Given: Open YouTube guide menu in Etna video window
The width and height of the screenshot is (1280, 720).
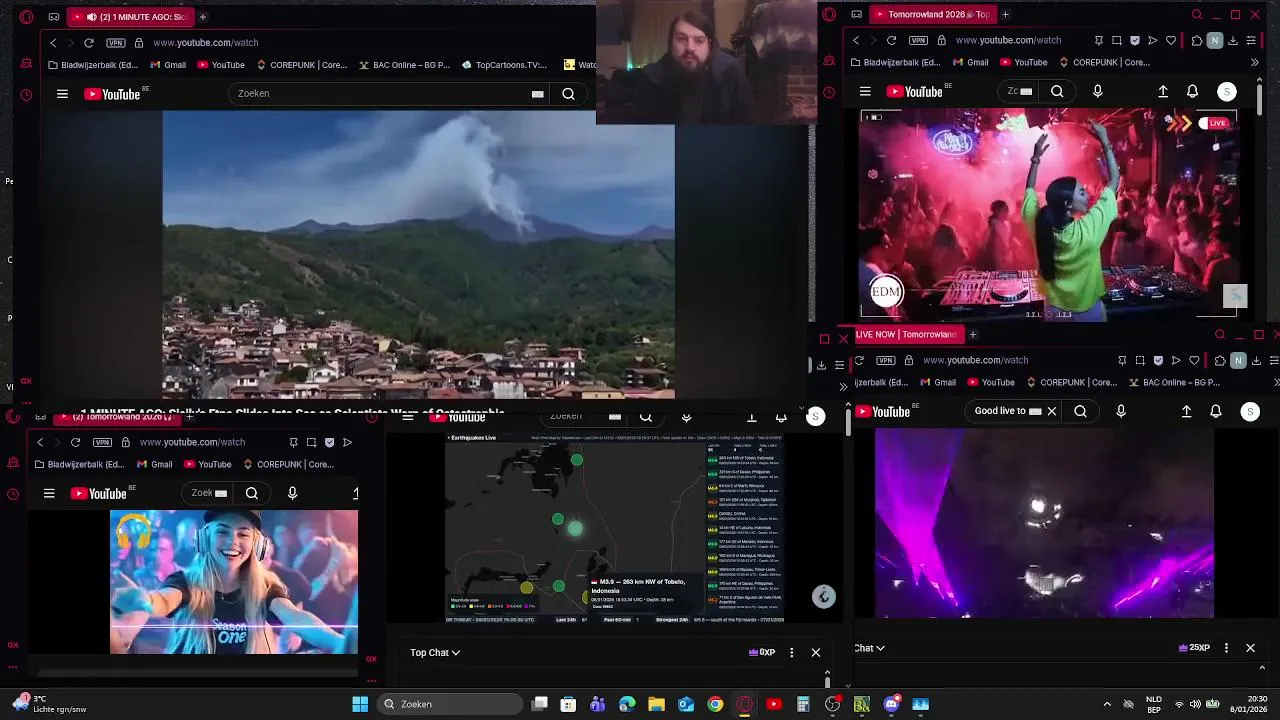Looking at the screenshot, I should (62, 94).
